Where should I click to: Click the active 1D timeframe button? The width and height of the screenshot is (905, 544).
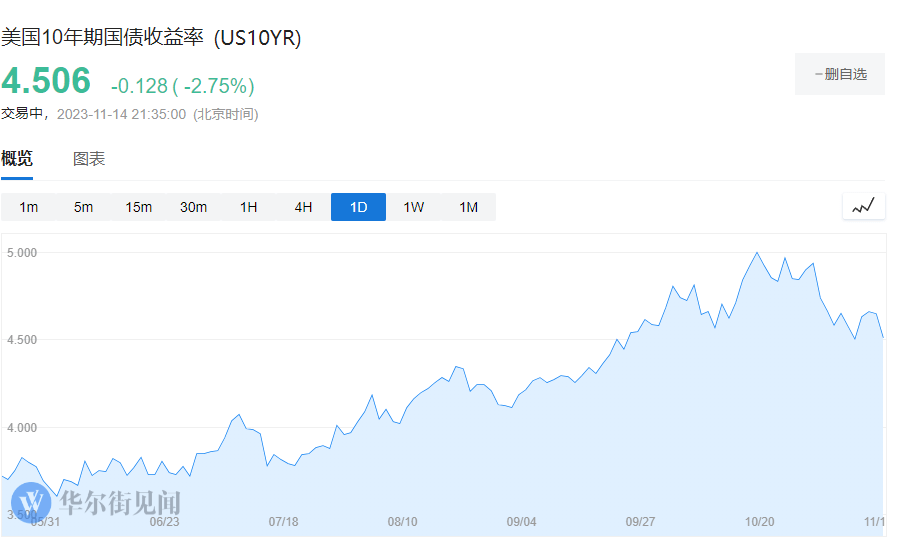358,207
